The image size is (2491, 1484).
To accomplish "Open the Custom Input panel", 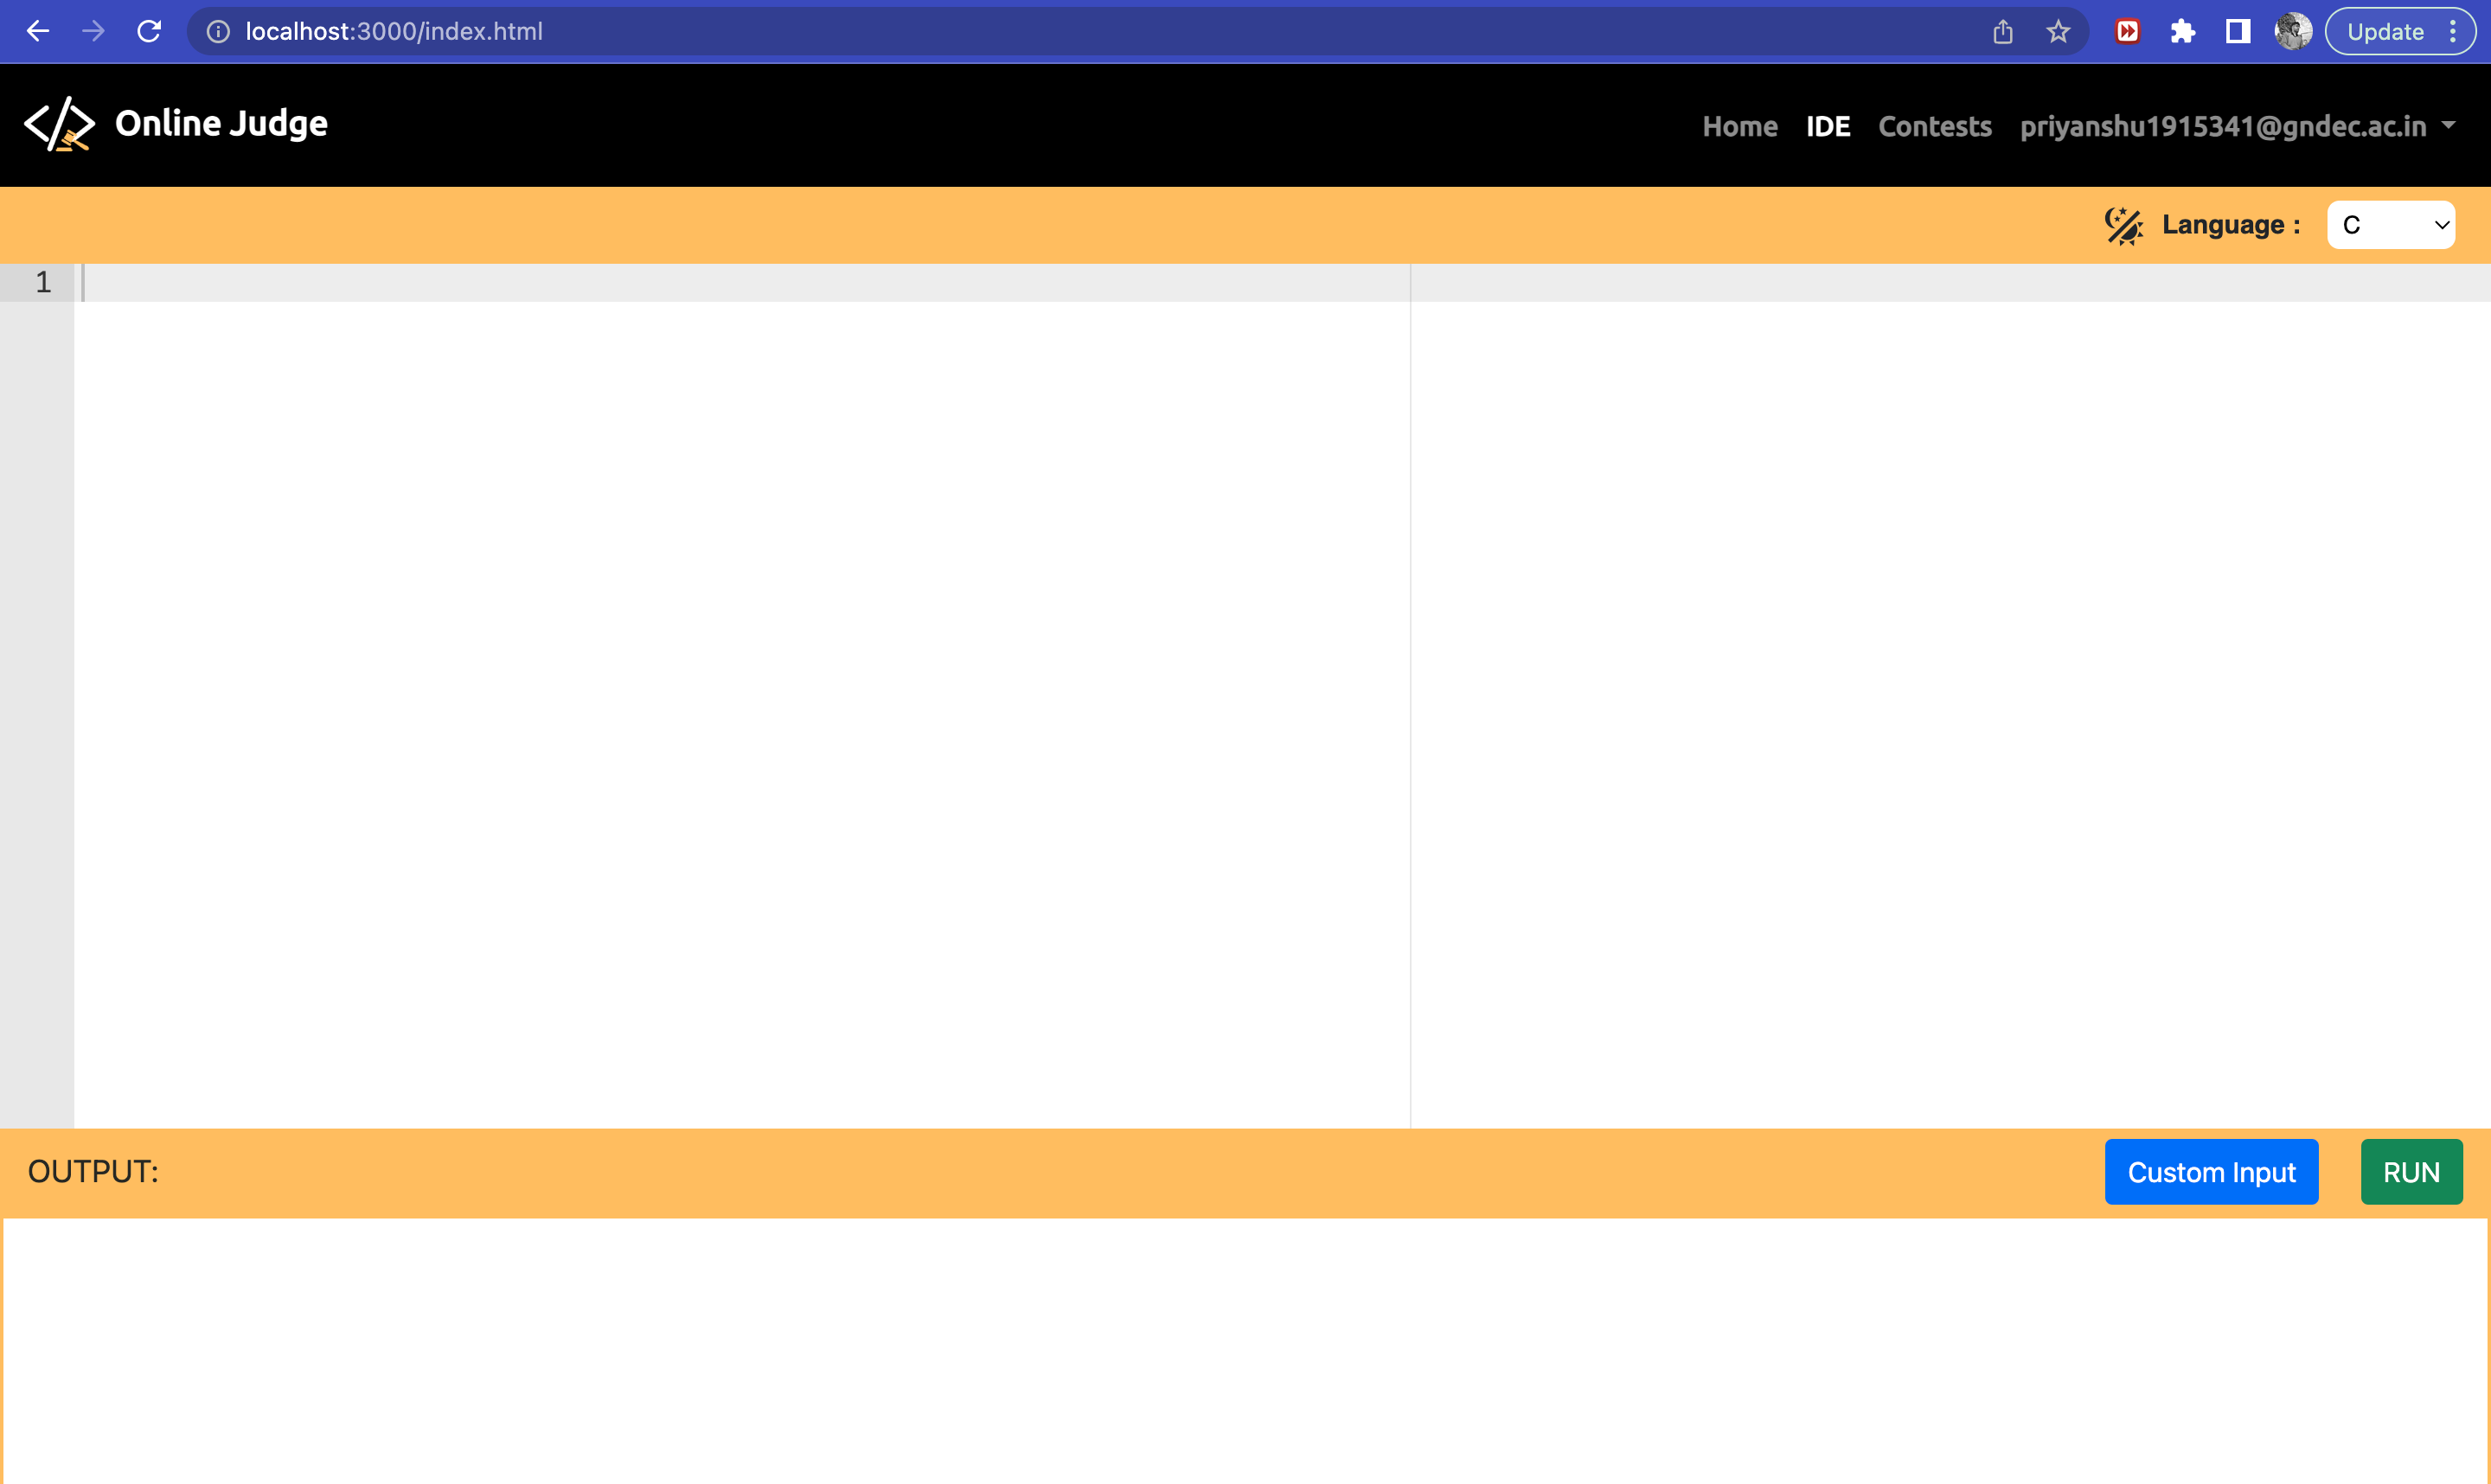I will (x=2211, y=1171).
